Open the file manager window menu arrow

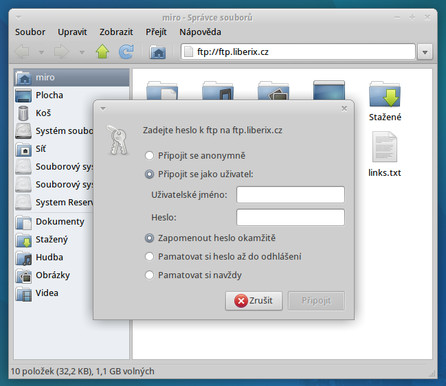19,17
